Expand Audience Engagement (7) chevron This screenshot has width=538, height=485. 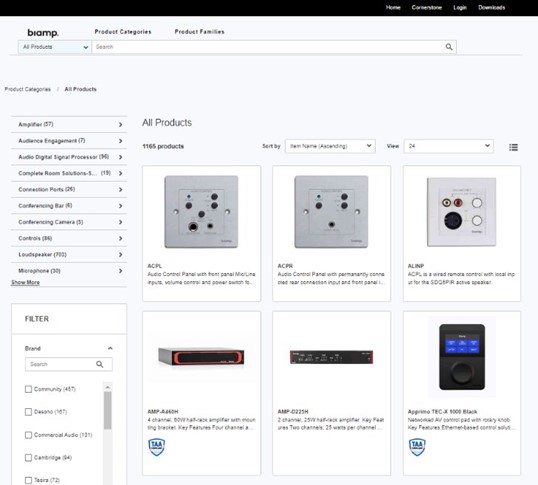120,141
